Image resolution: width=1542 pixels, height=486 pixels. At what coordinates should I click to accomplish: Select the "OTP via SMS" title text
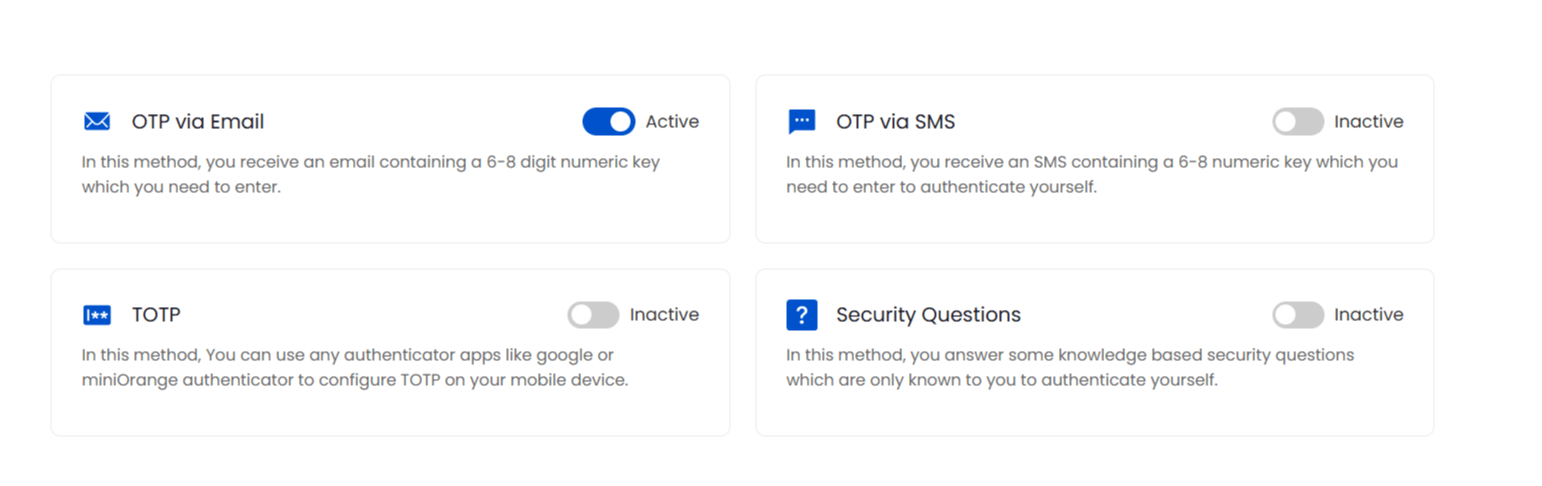point(895,122)
